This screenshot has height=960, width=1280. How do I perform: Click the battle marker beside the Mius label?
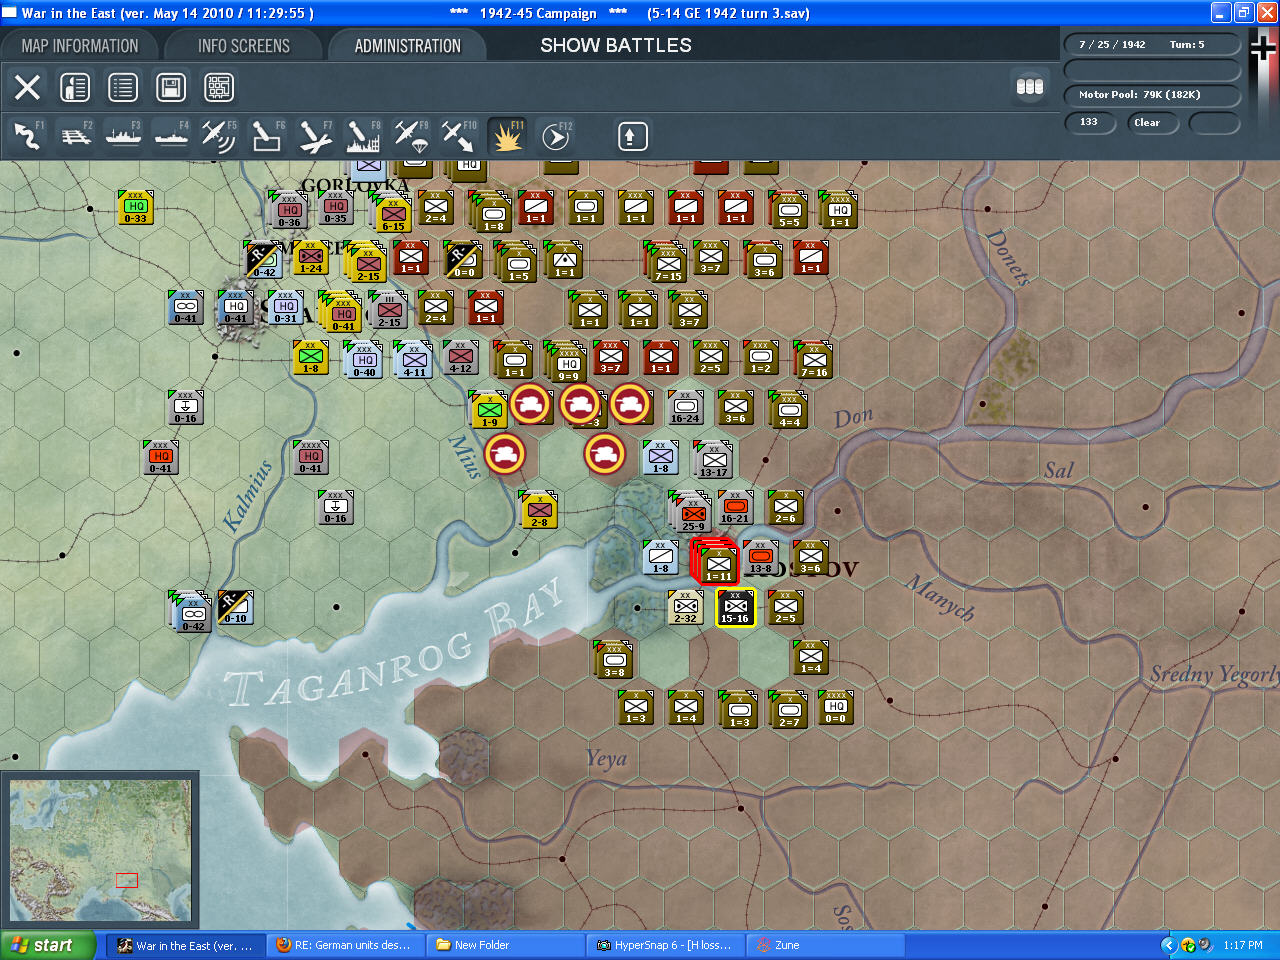coord(505,454)
